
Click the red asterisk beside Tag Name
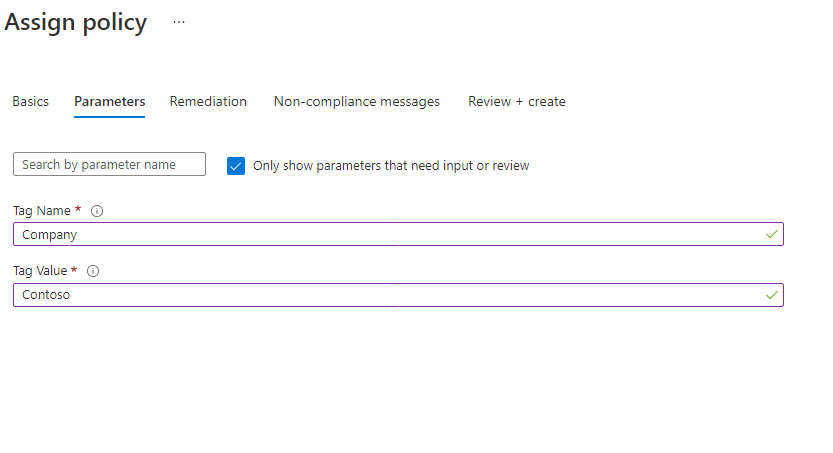tap(78, 209)
